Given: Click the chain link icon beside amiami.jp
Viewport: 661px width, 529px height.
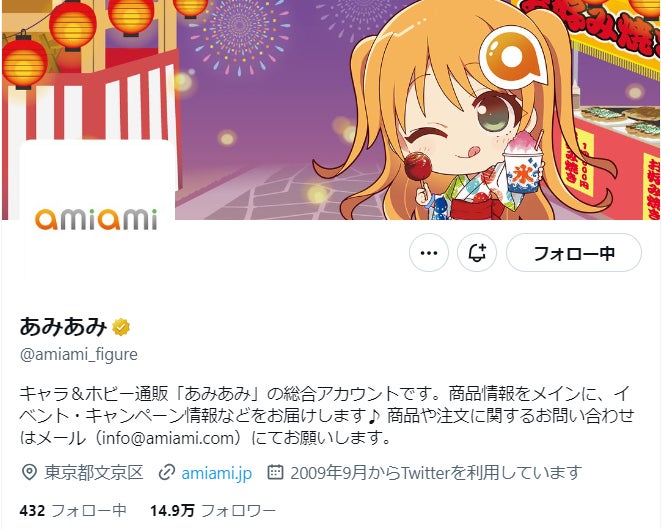Looking at the screenshot, I should 167,473.
